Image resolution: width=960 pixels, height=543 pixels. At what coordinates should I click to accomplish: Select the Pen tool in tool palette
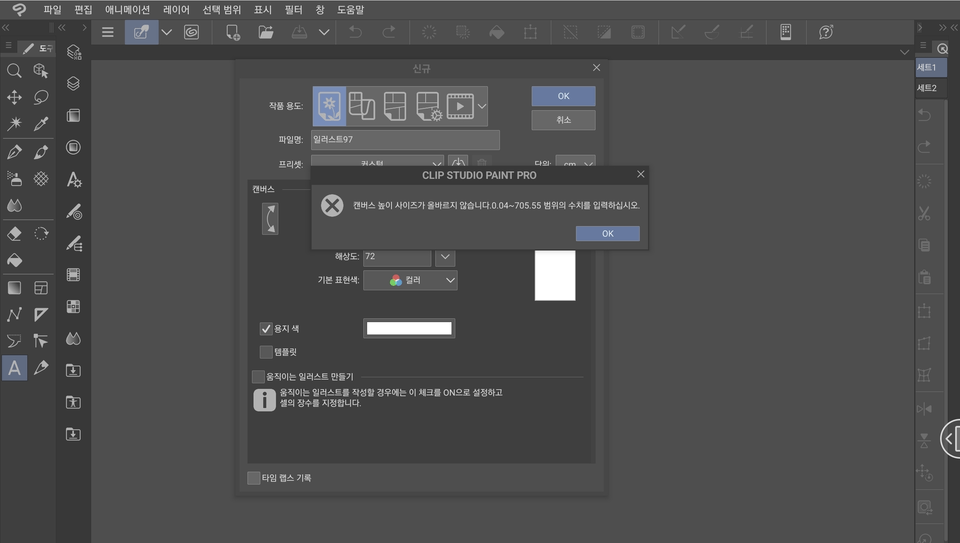pyautogui.click(x=14, y=151)
